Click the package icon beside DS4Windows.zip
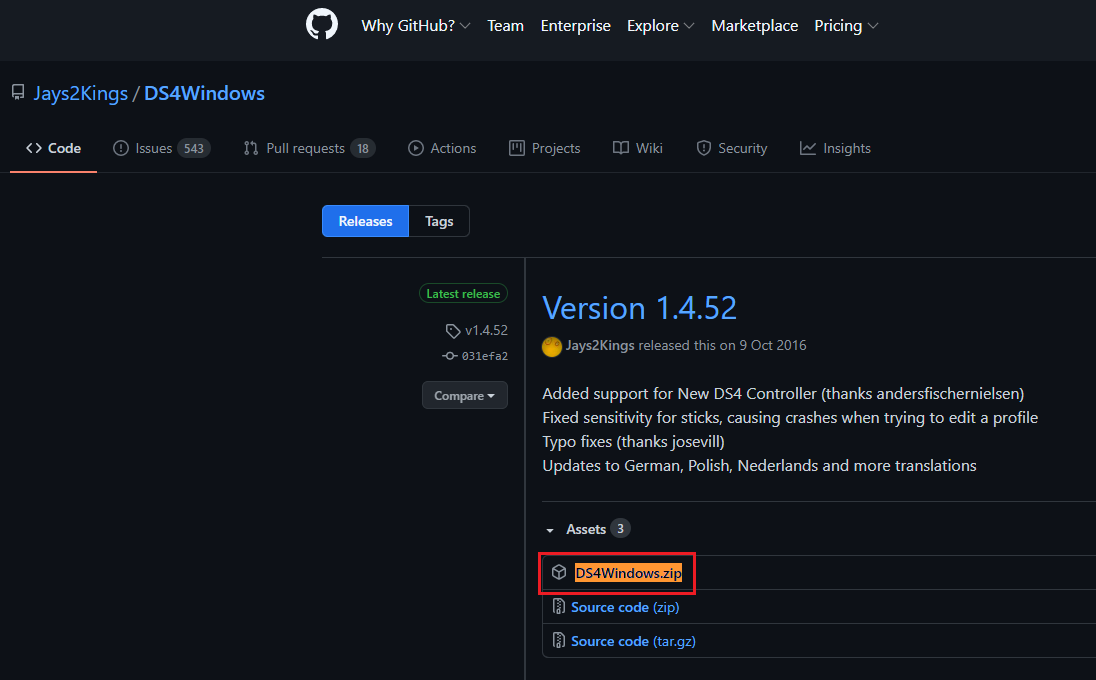The width and height of the screenshot is (1096, 680). pos(558,572)
